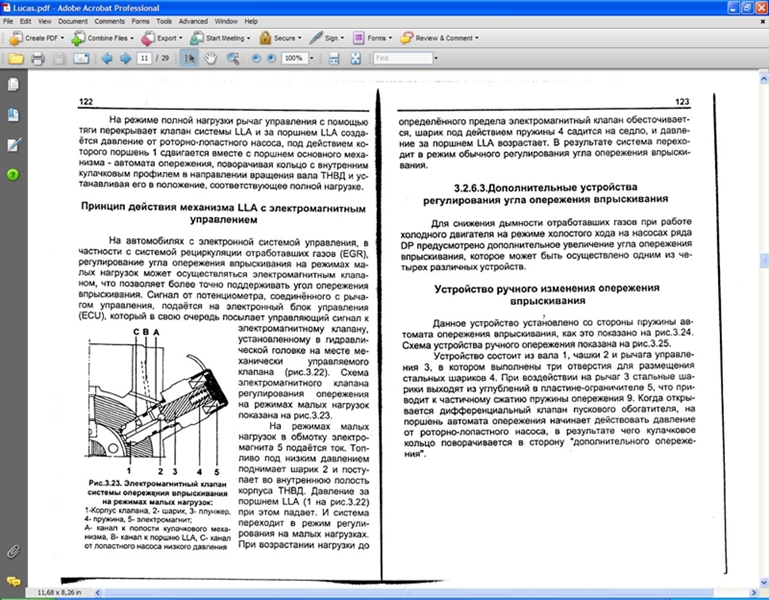Select the Hand tool
Viewport: 769px width, 600px height.
211,59
